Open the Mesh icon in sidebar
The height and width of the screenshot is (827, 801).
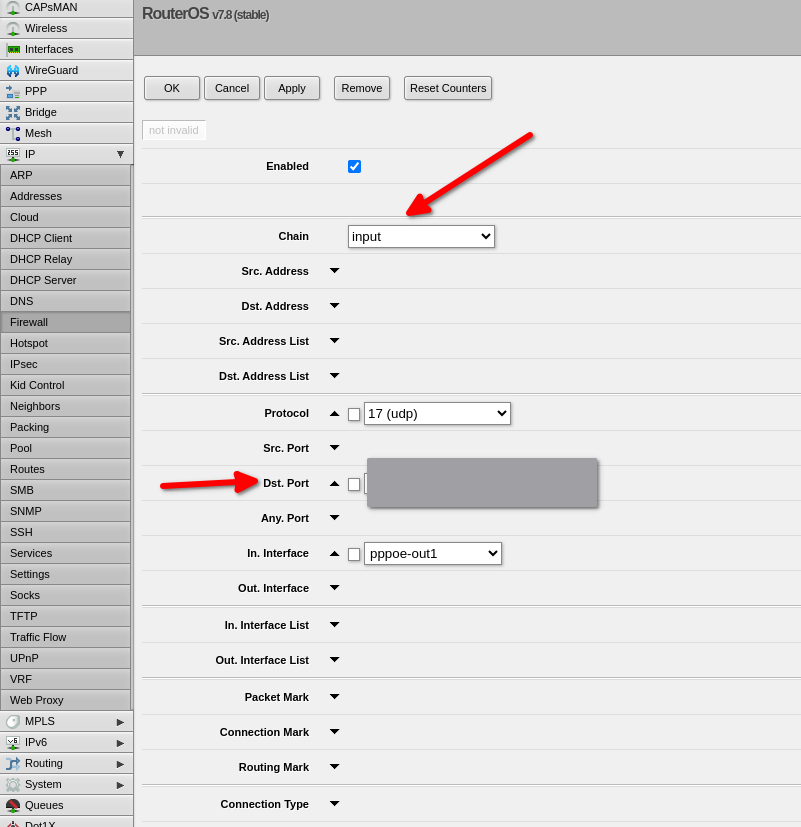point(13,133)
